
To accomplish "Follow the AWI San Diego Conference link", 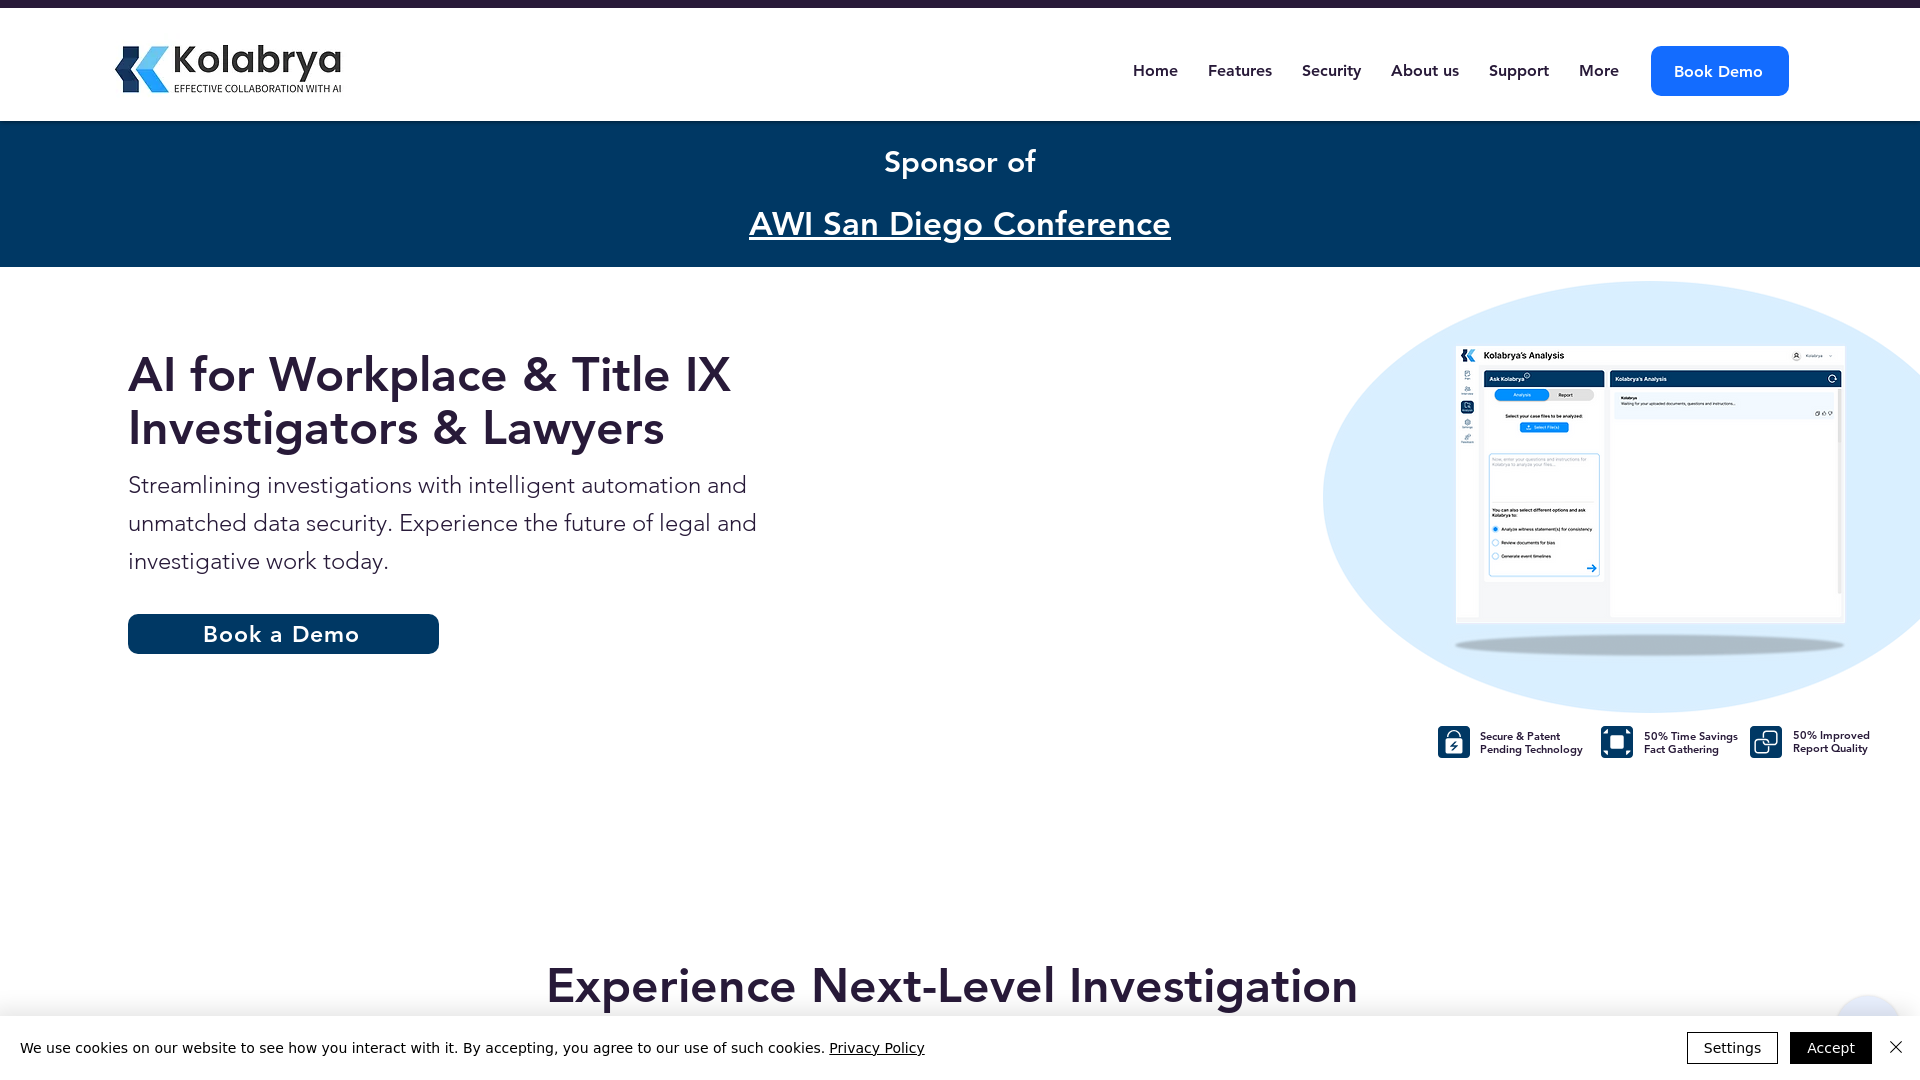I will tap(959, 224).
